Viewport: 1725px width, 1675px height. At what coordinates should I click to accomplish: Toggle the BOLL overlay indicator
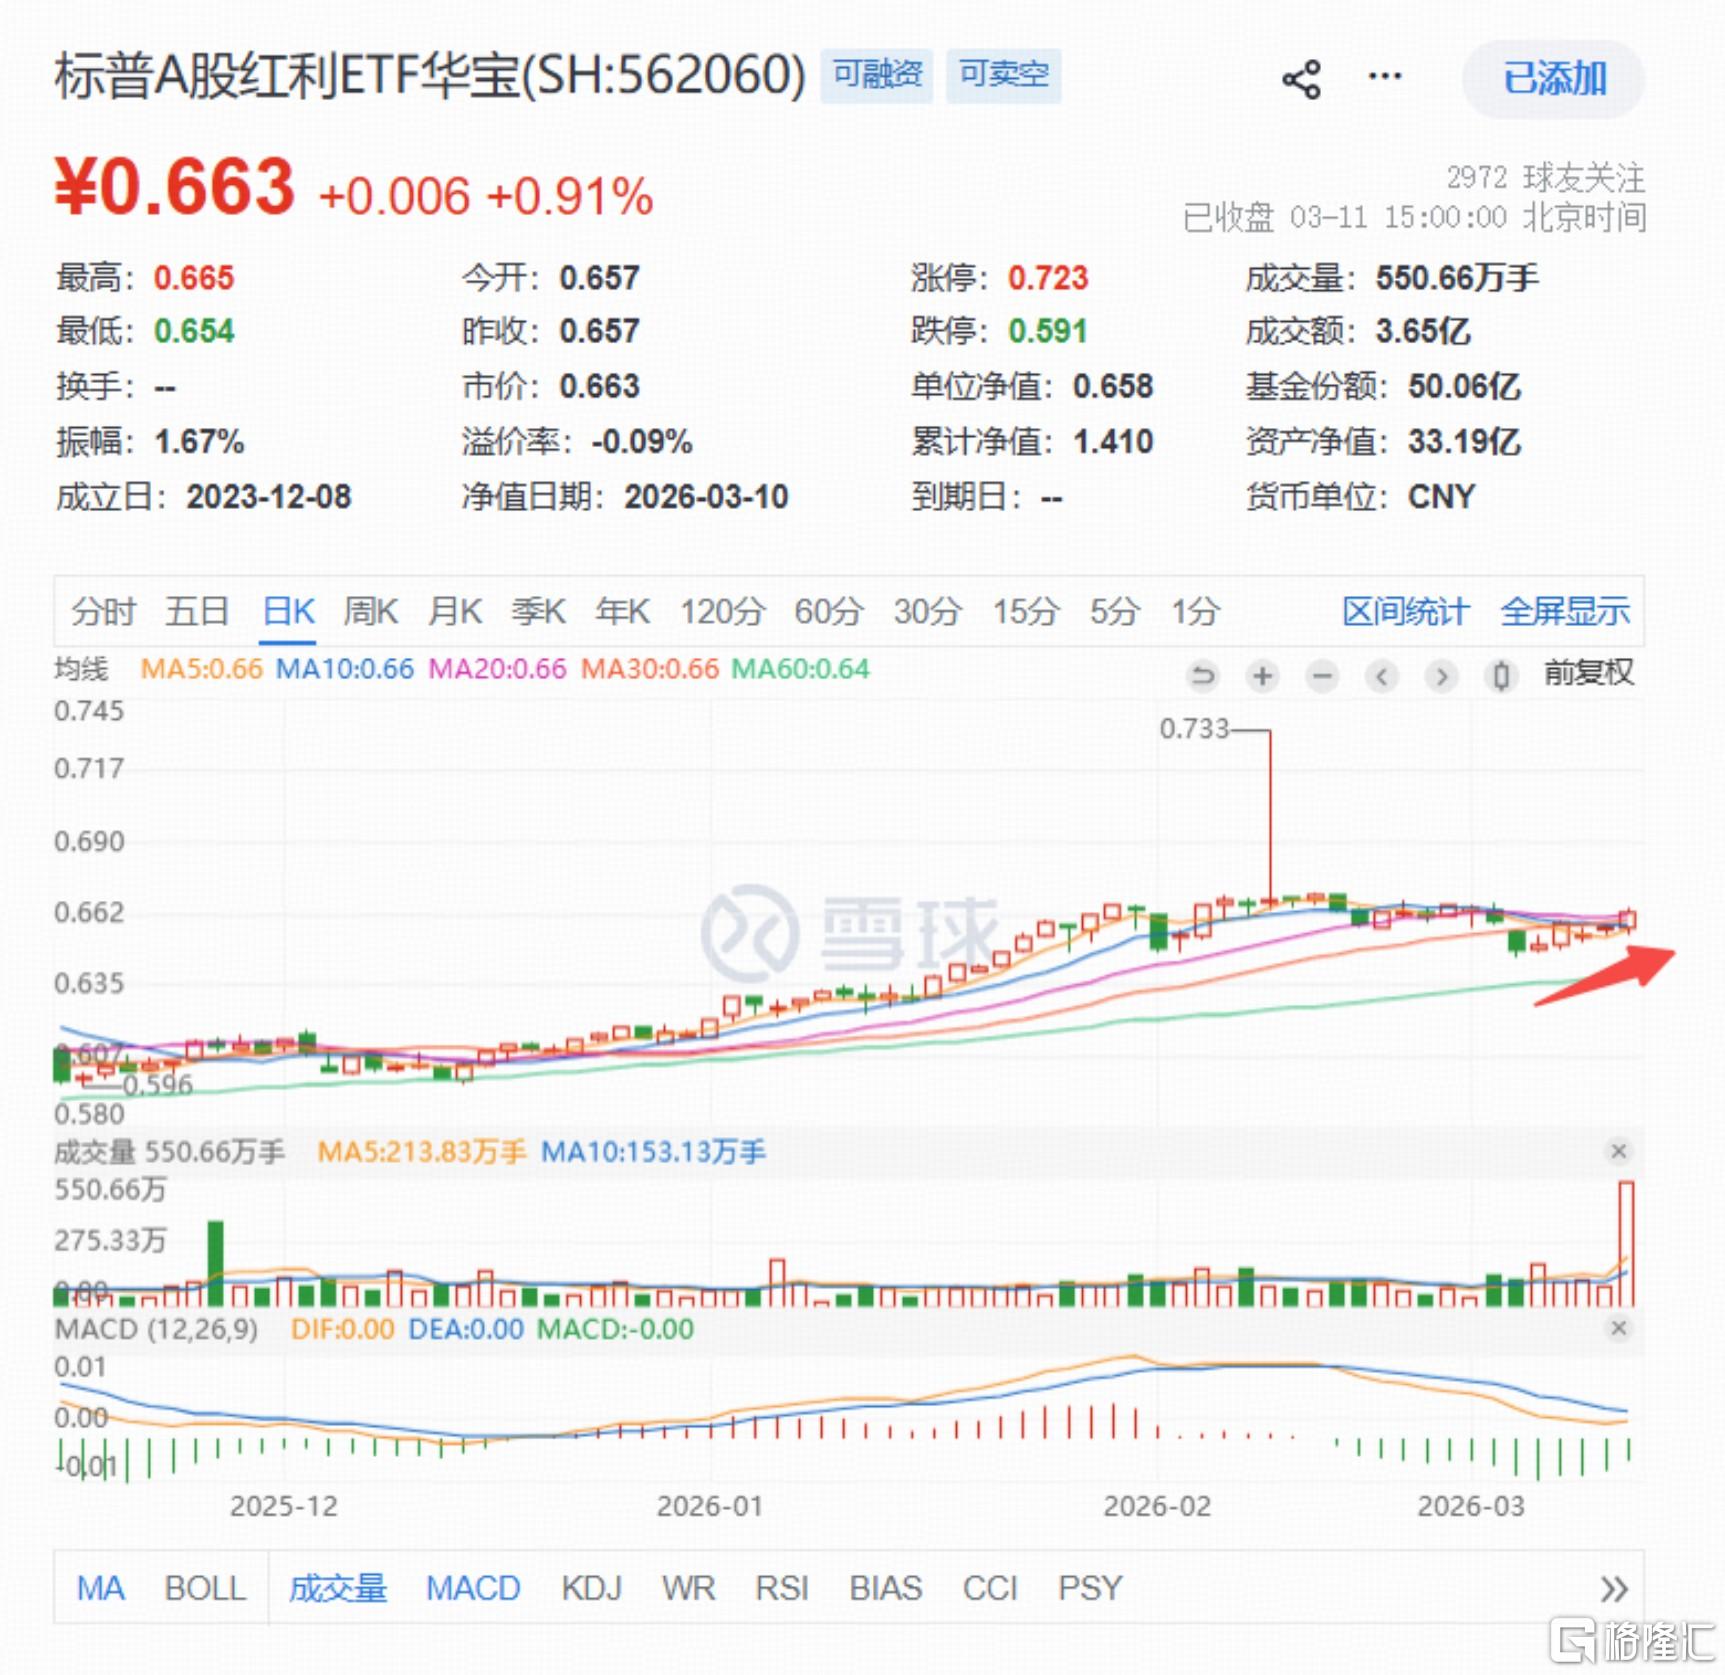pos(205,1588)
